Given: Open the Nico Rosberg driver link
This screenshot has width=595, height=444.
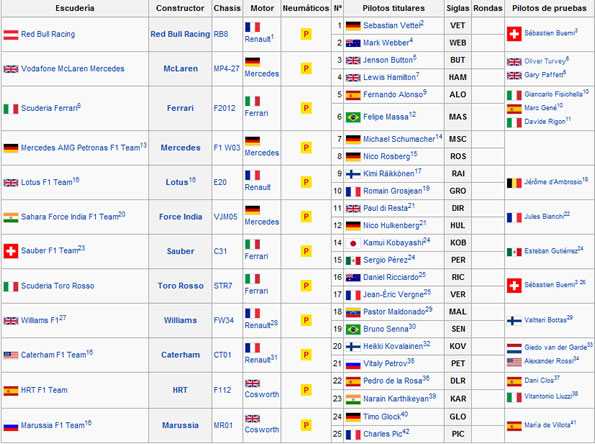Looking at the screenshot, I should (386, 156).
